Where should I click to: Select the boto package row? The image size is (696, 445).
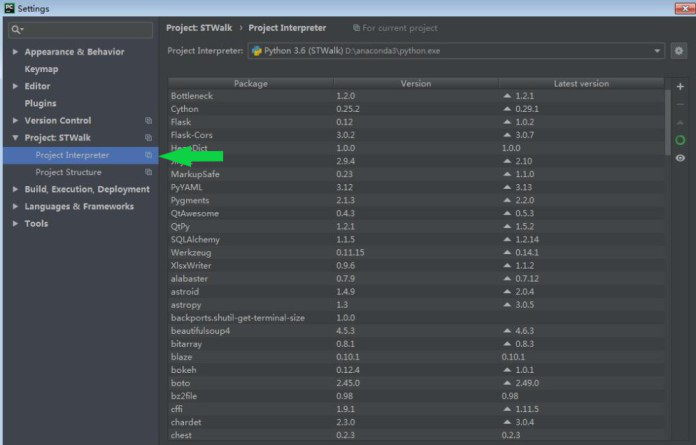416,383
